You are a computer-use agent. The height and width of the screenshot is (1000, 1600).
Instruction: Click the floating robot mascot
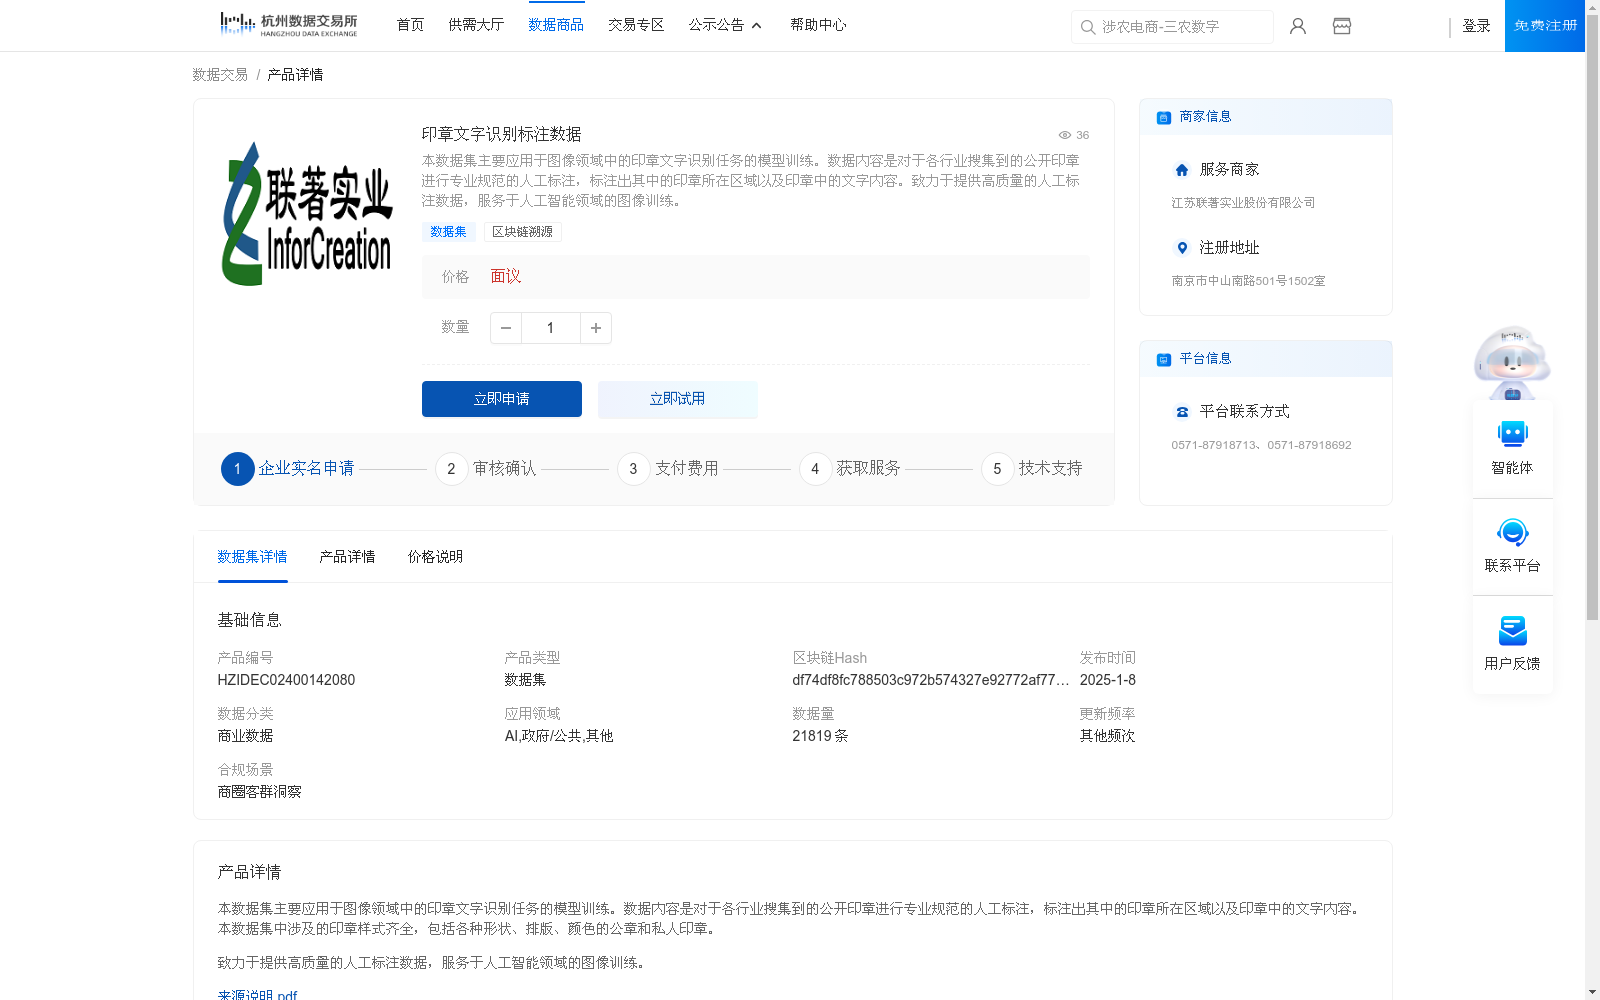pos(1512,362)
